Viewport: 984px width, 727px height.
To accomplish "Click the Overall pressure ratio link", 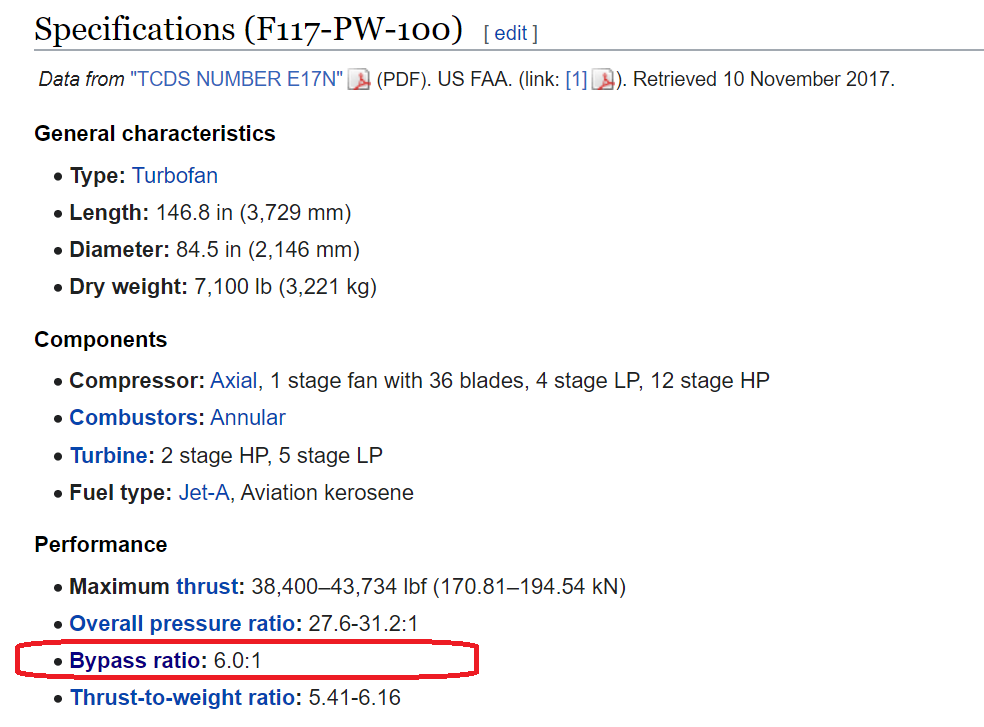I will [x=182, y=623].
